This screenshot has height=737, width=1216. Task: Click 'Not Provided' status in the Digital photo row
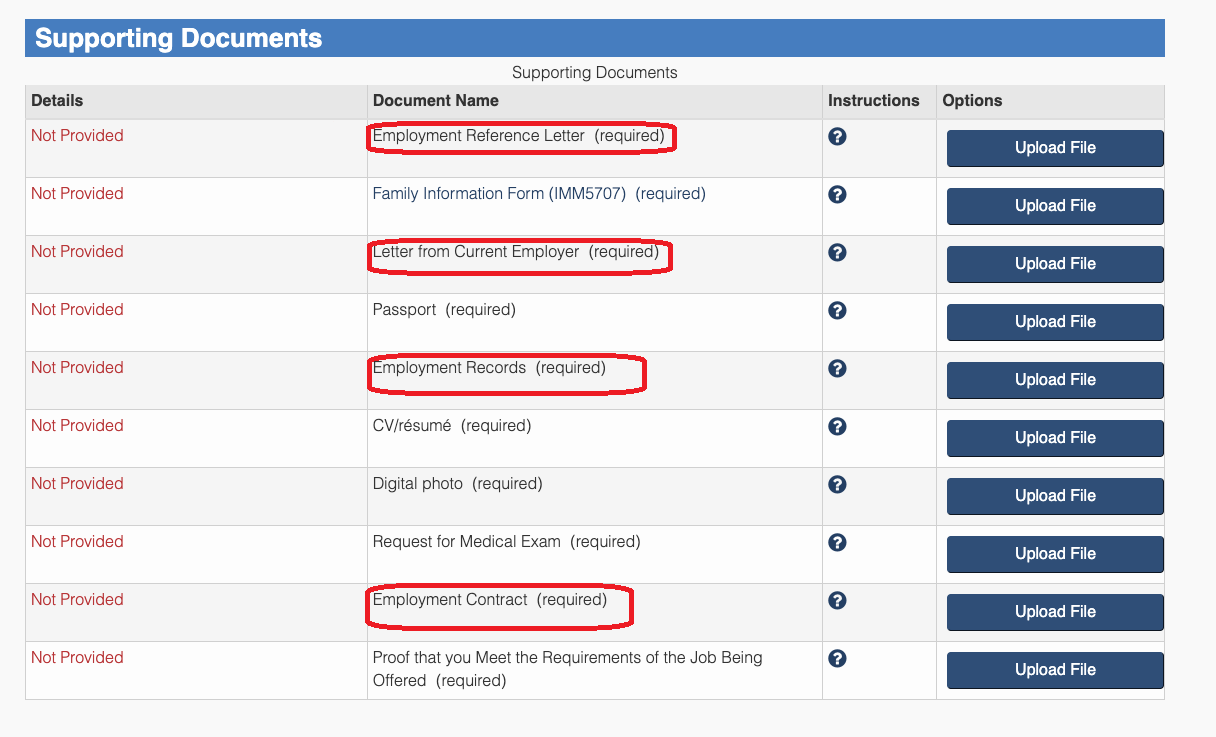coord(77,484)
